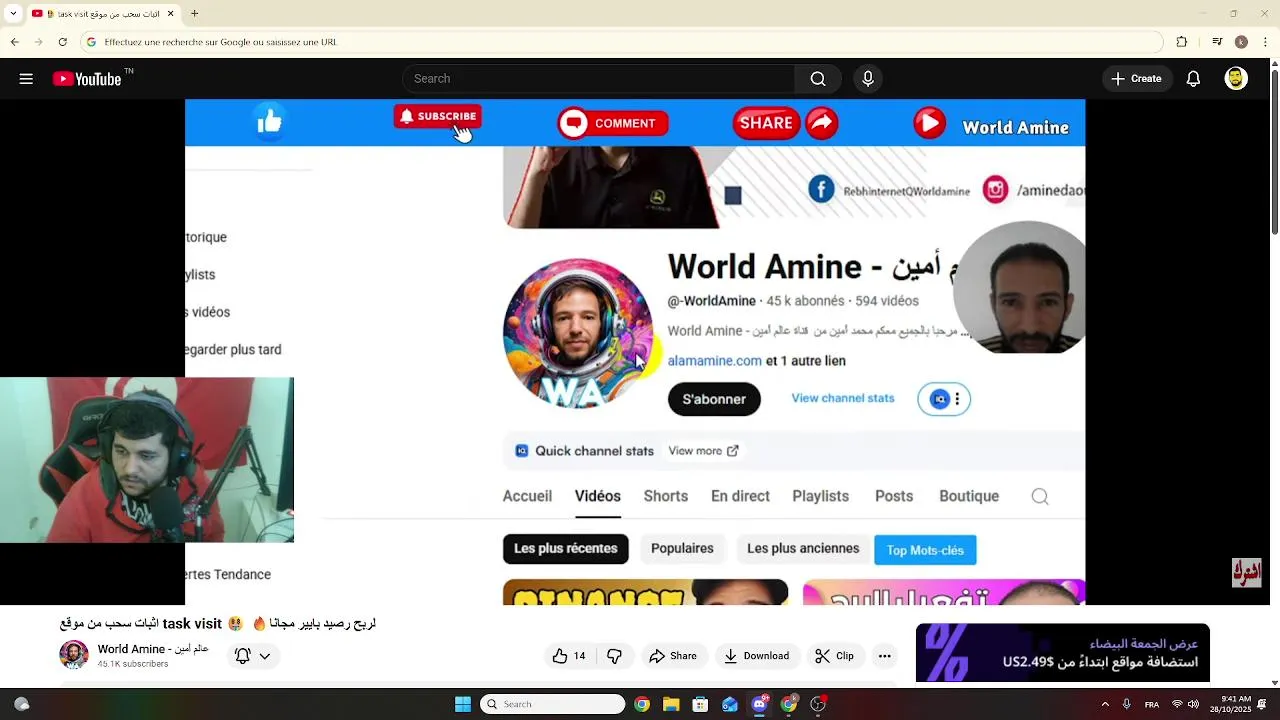Click Playlists tab in the video
Viewport: 1280px width, 720px height.
[821, 496]
